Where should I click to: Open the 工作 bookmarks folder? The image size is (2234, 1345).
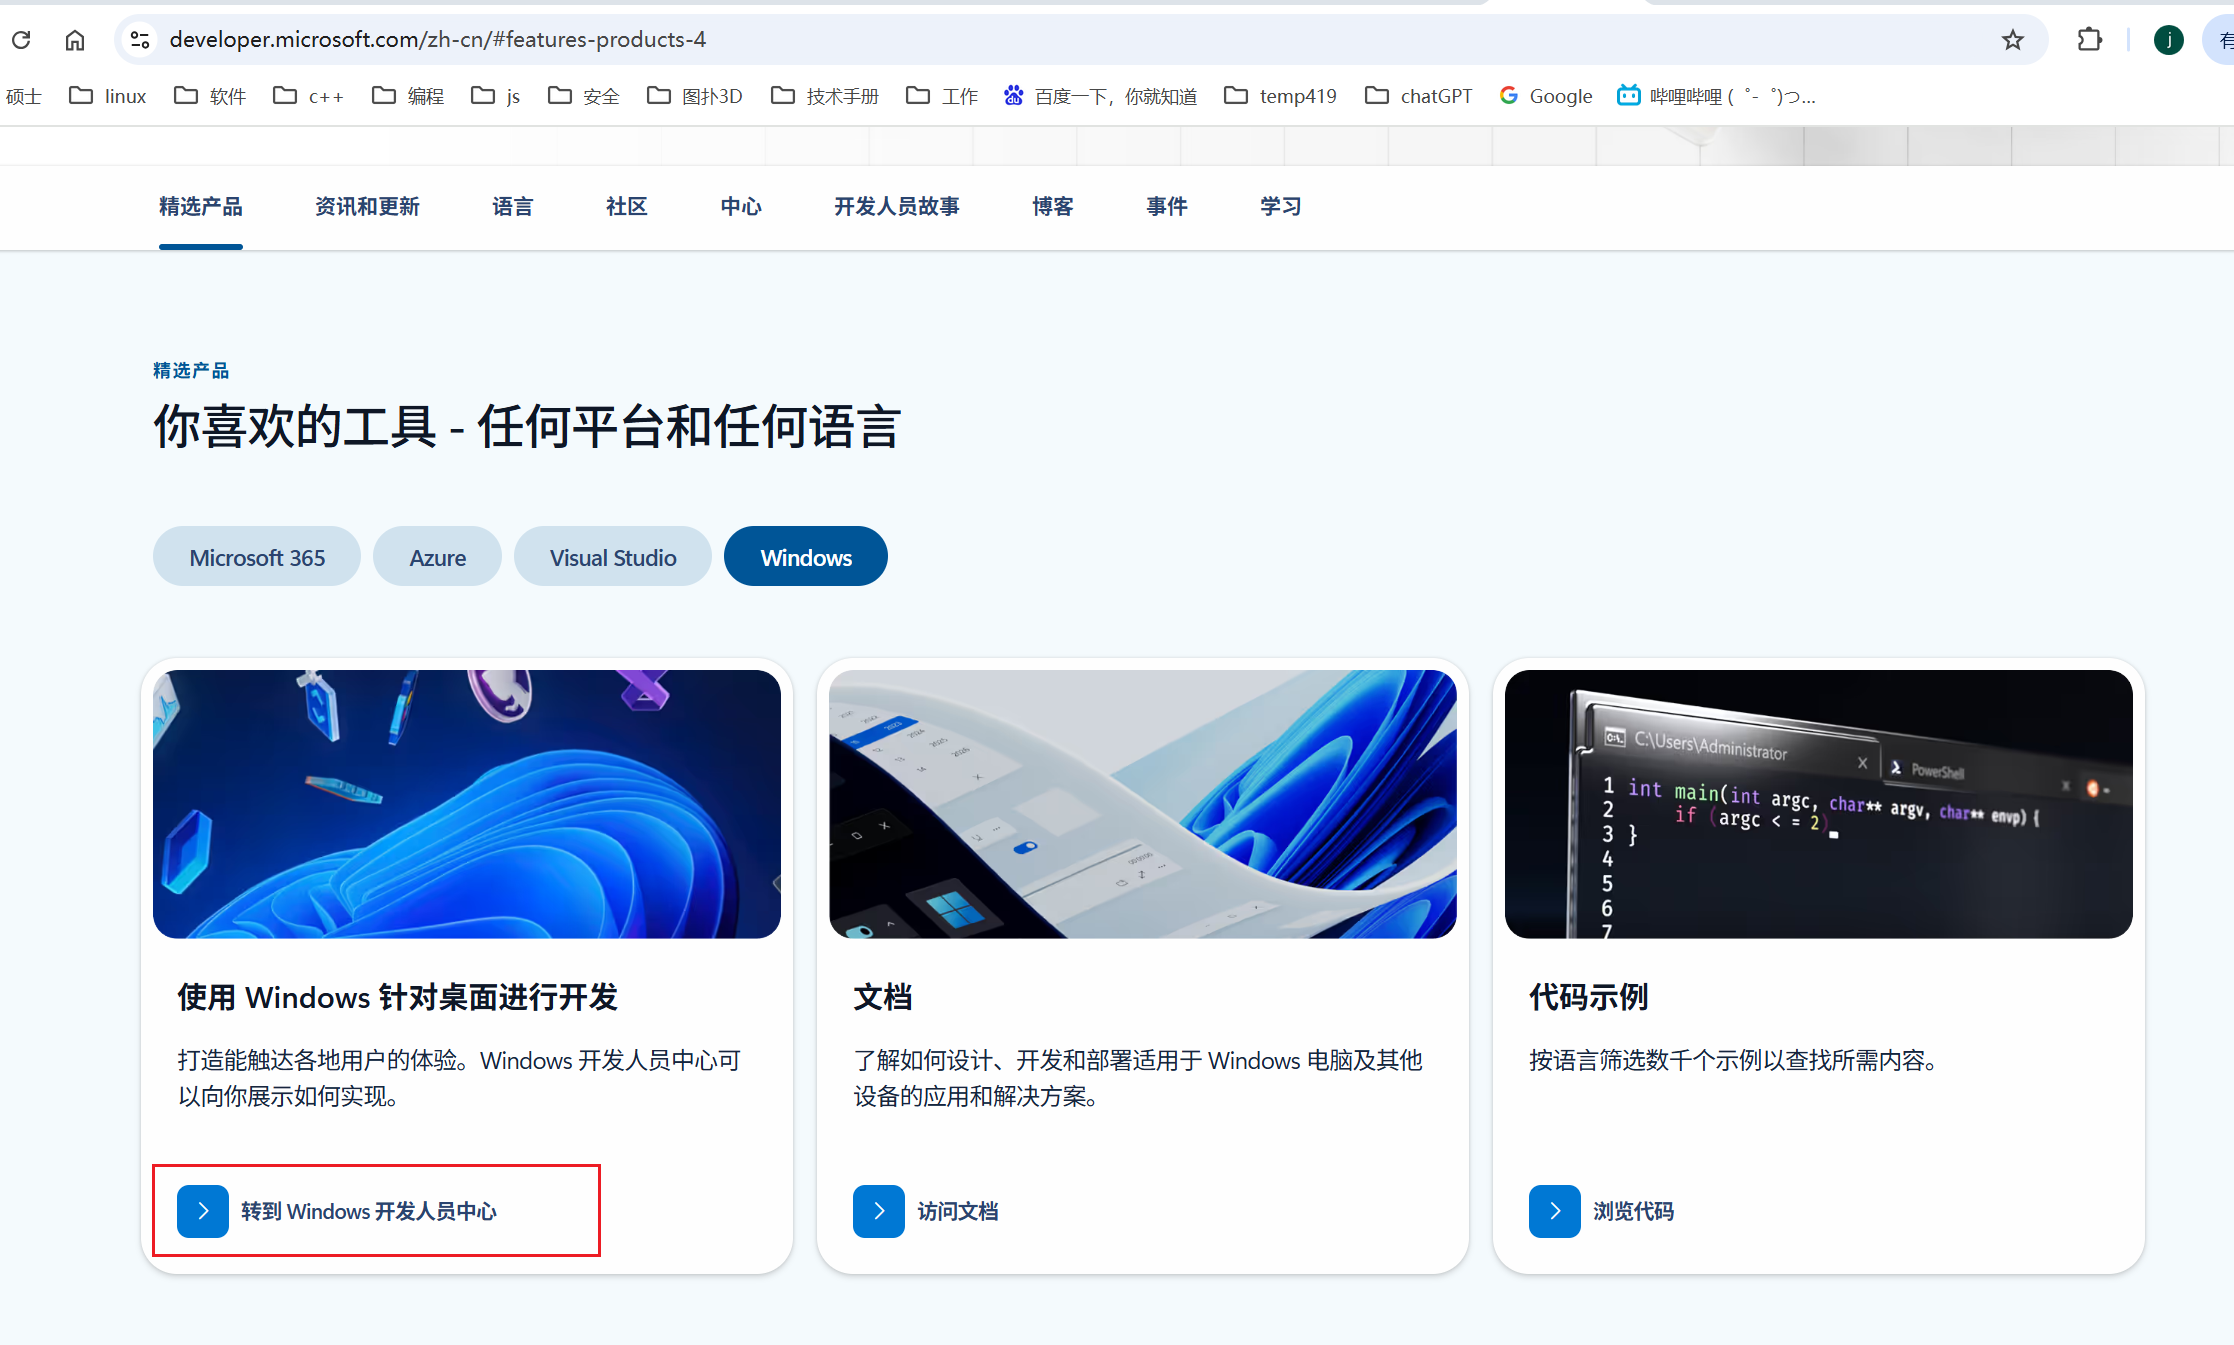[942, 96]
